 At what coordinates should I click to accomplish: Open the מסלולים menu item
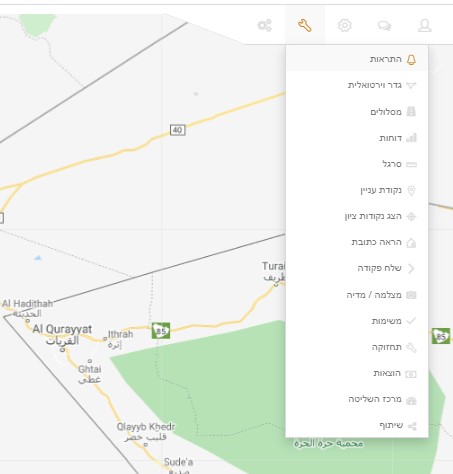click(x=357, y=112)
